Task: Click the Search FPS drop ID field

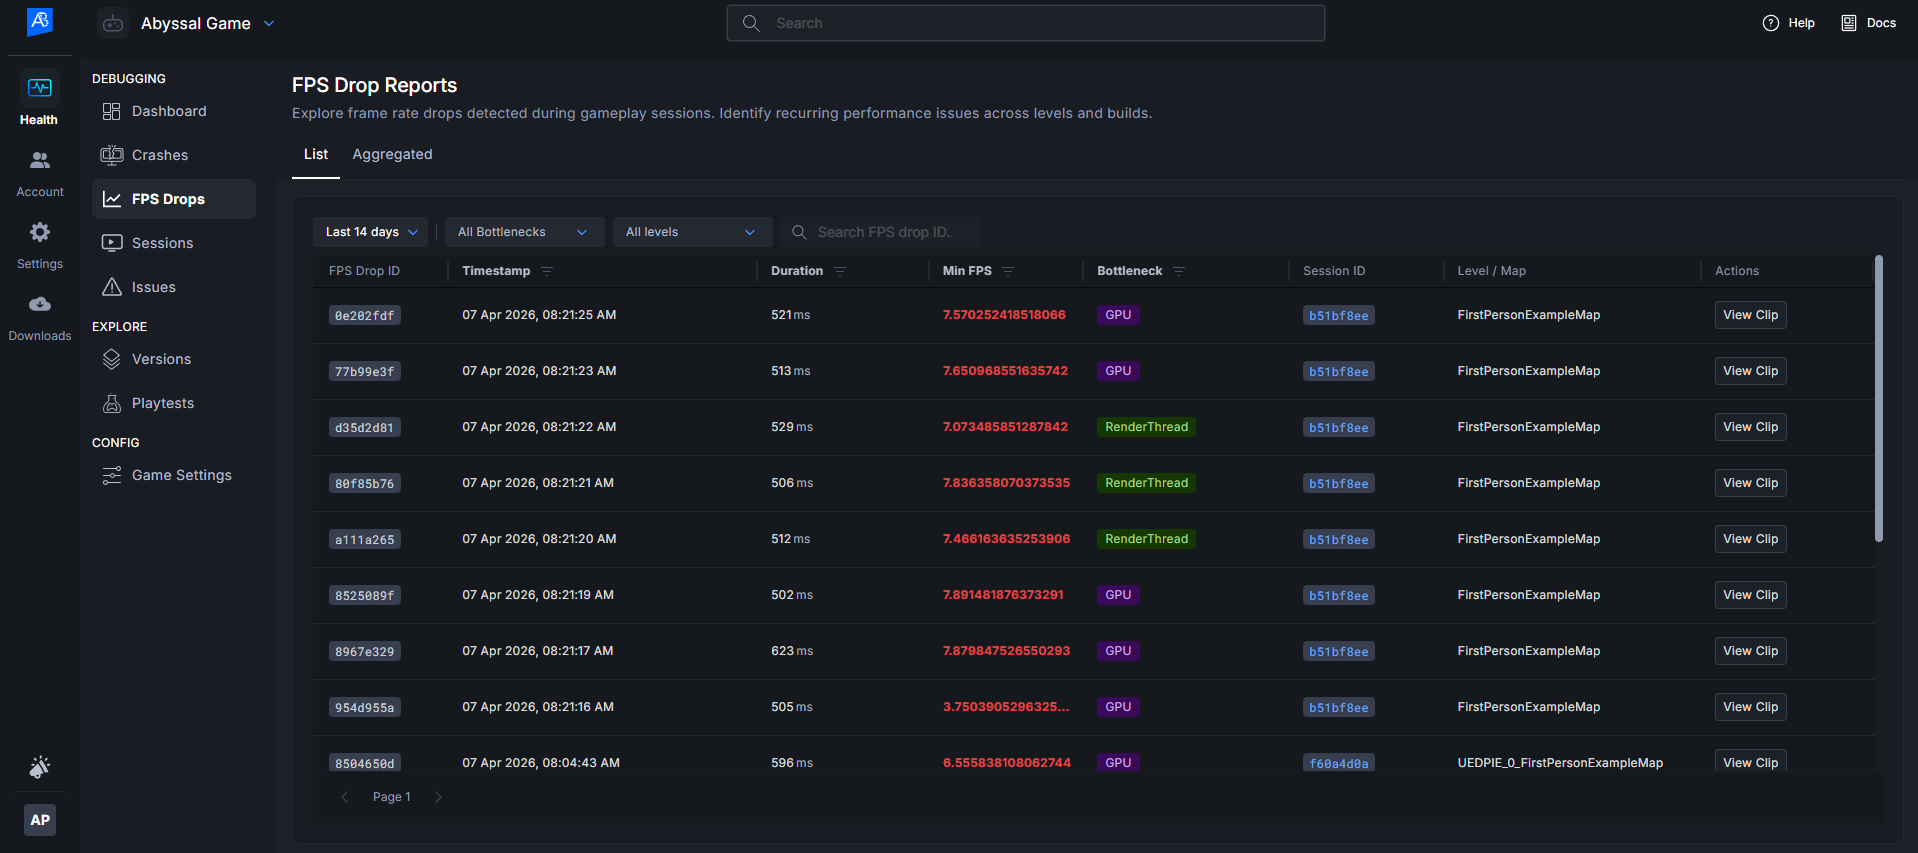Action: pyautogui.click(x=884, y=232)
